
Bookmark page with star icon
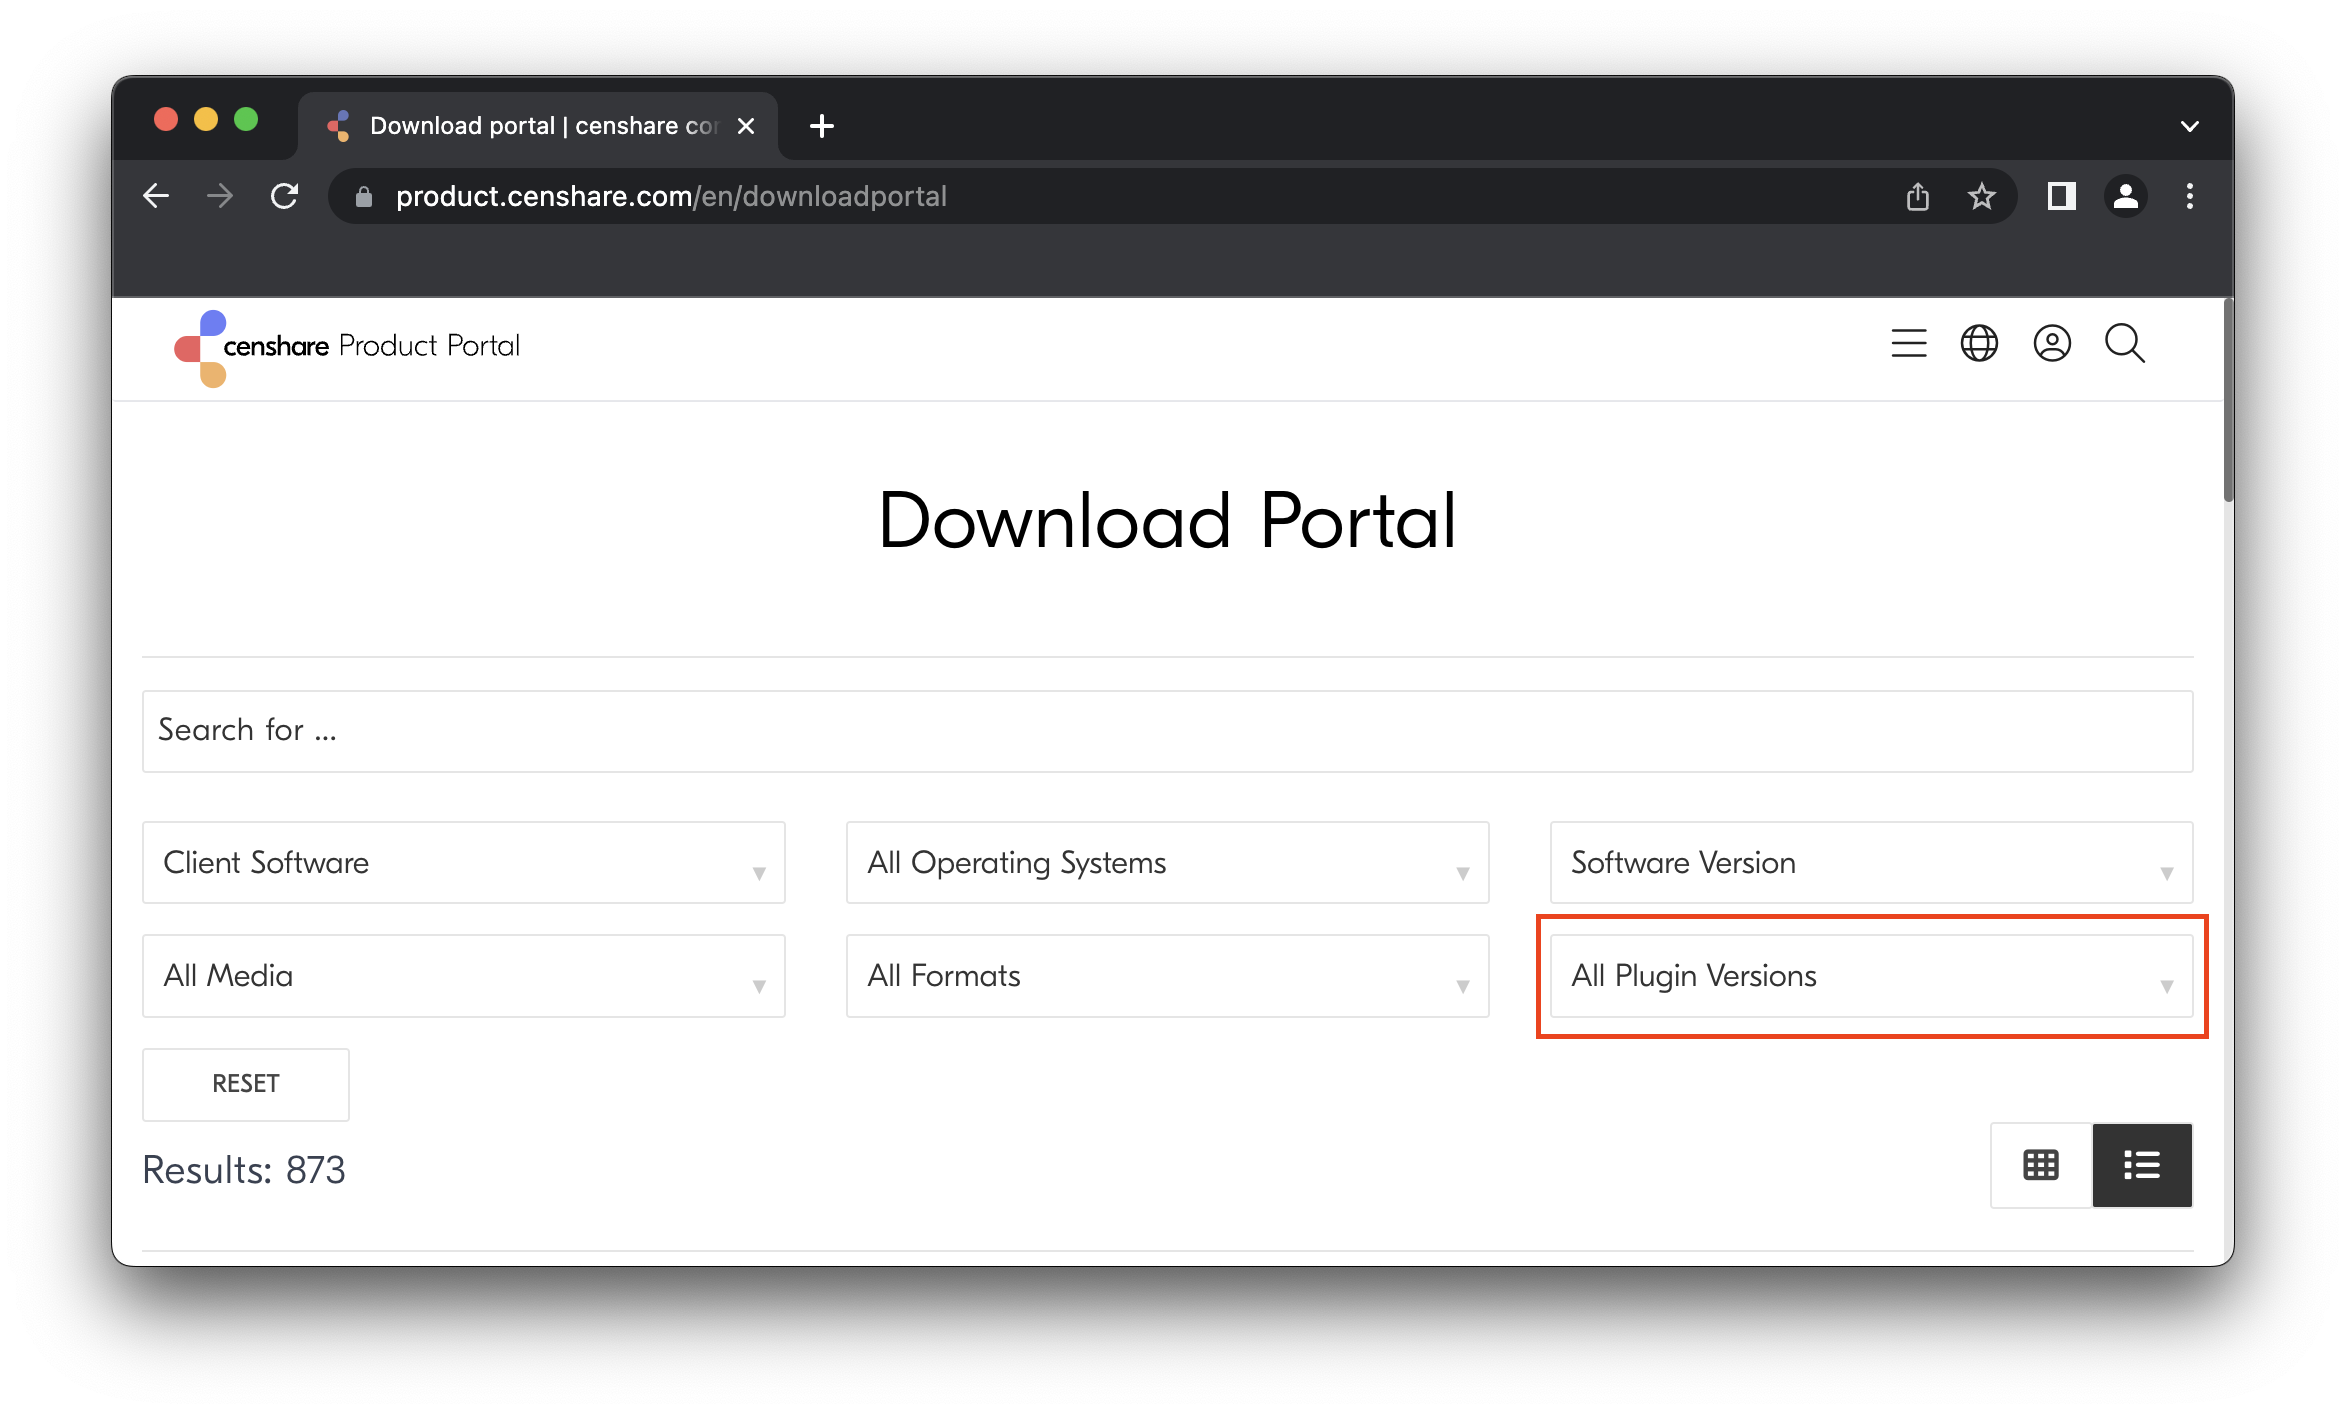point(1981,196)
